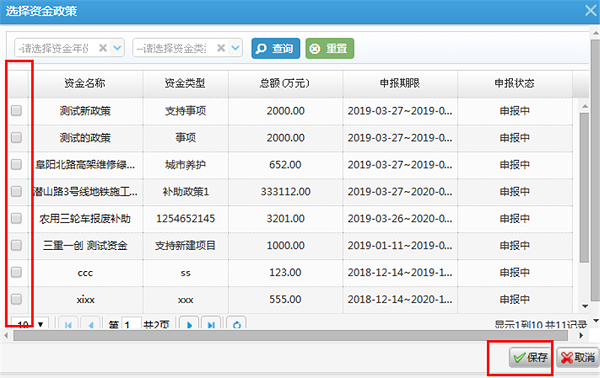Image resolution: width=600 pixels, height=378 pixels.
Task: Go to the first page icon
Action: [68, 324]
